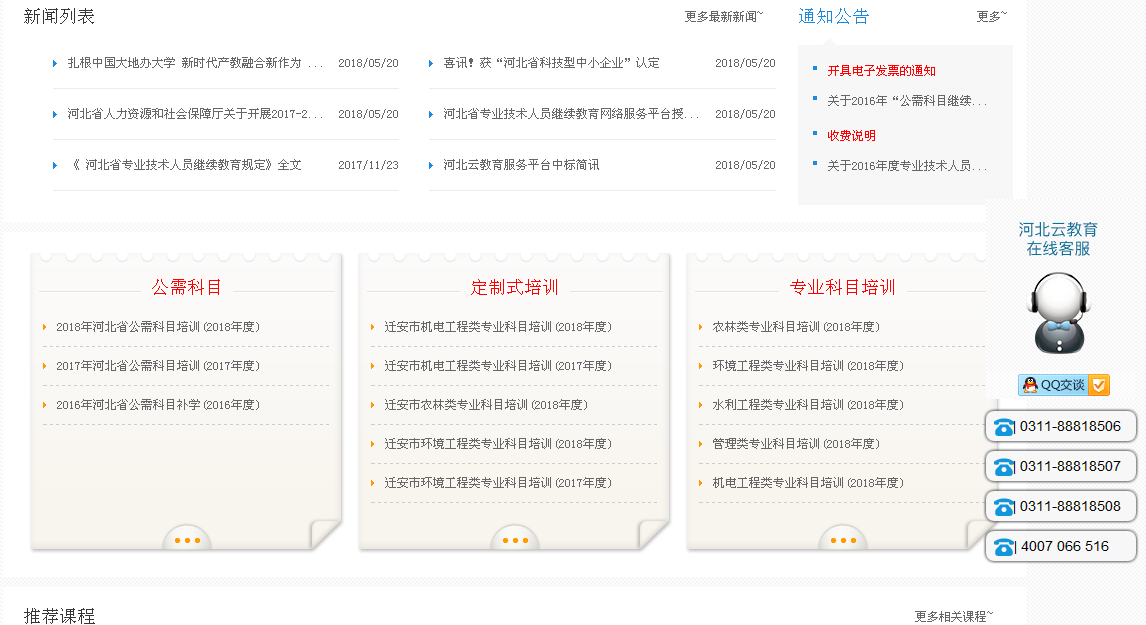Viewport: 1146px width, 625px height.
Task: Expand 更多 next to 通知公告
Action: pyautogui.click(x=991, y=16)
